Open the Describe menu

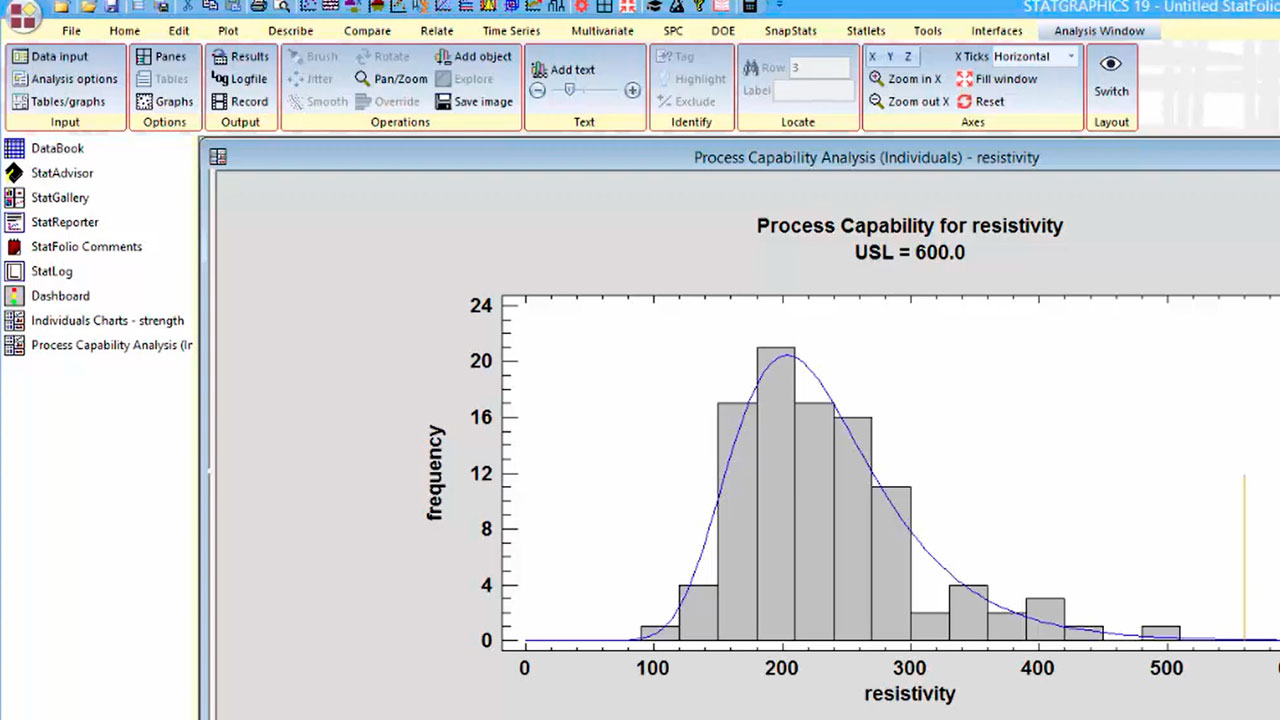tap(290, 31)
